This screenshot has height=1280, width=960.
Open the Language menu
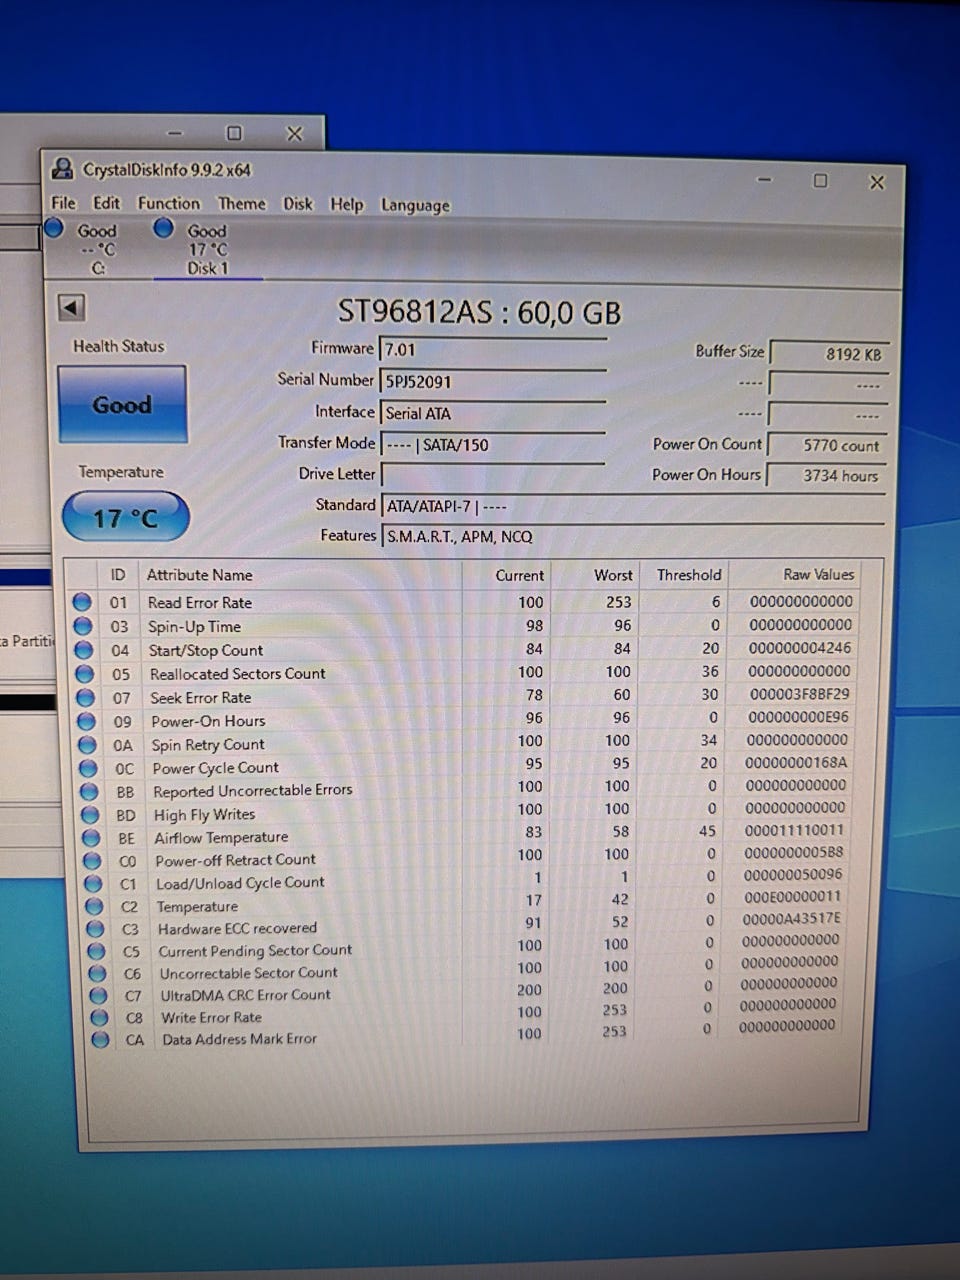click(415, 206)
